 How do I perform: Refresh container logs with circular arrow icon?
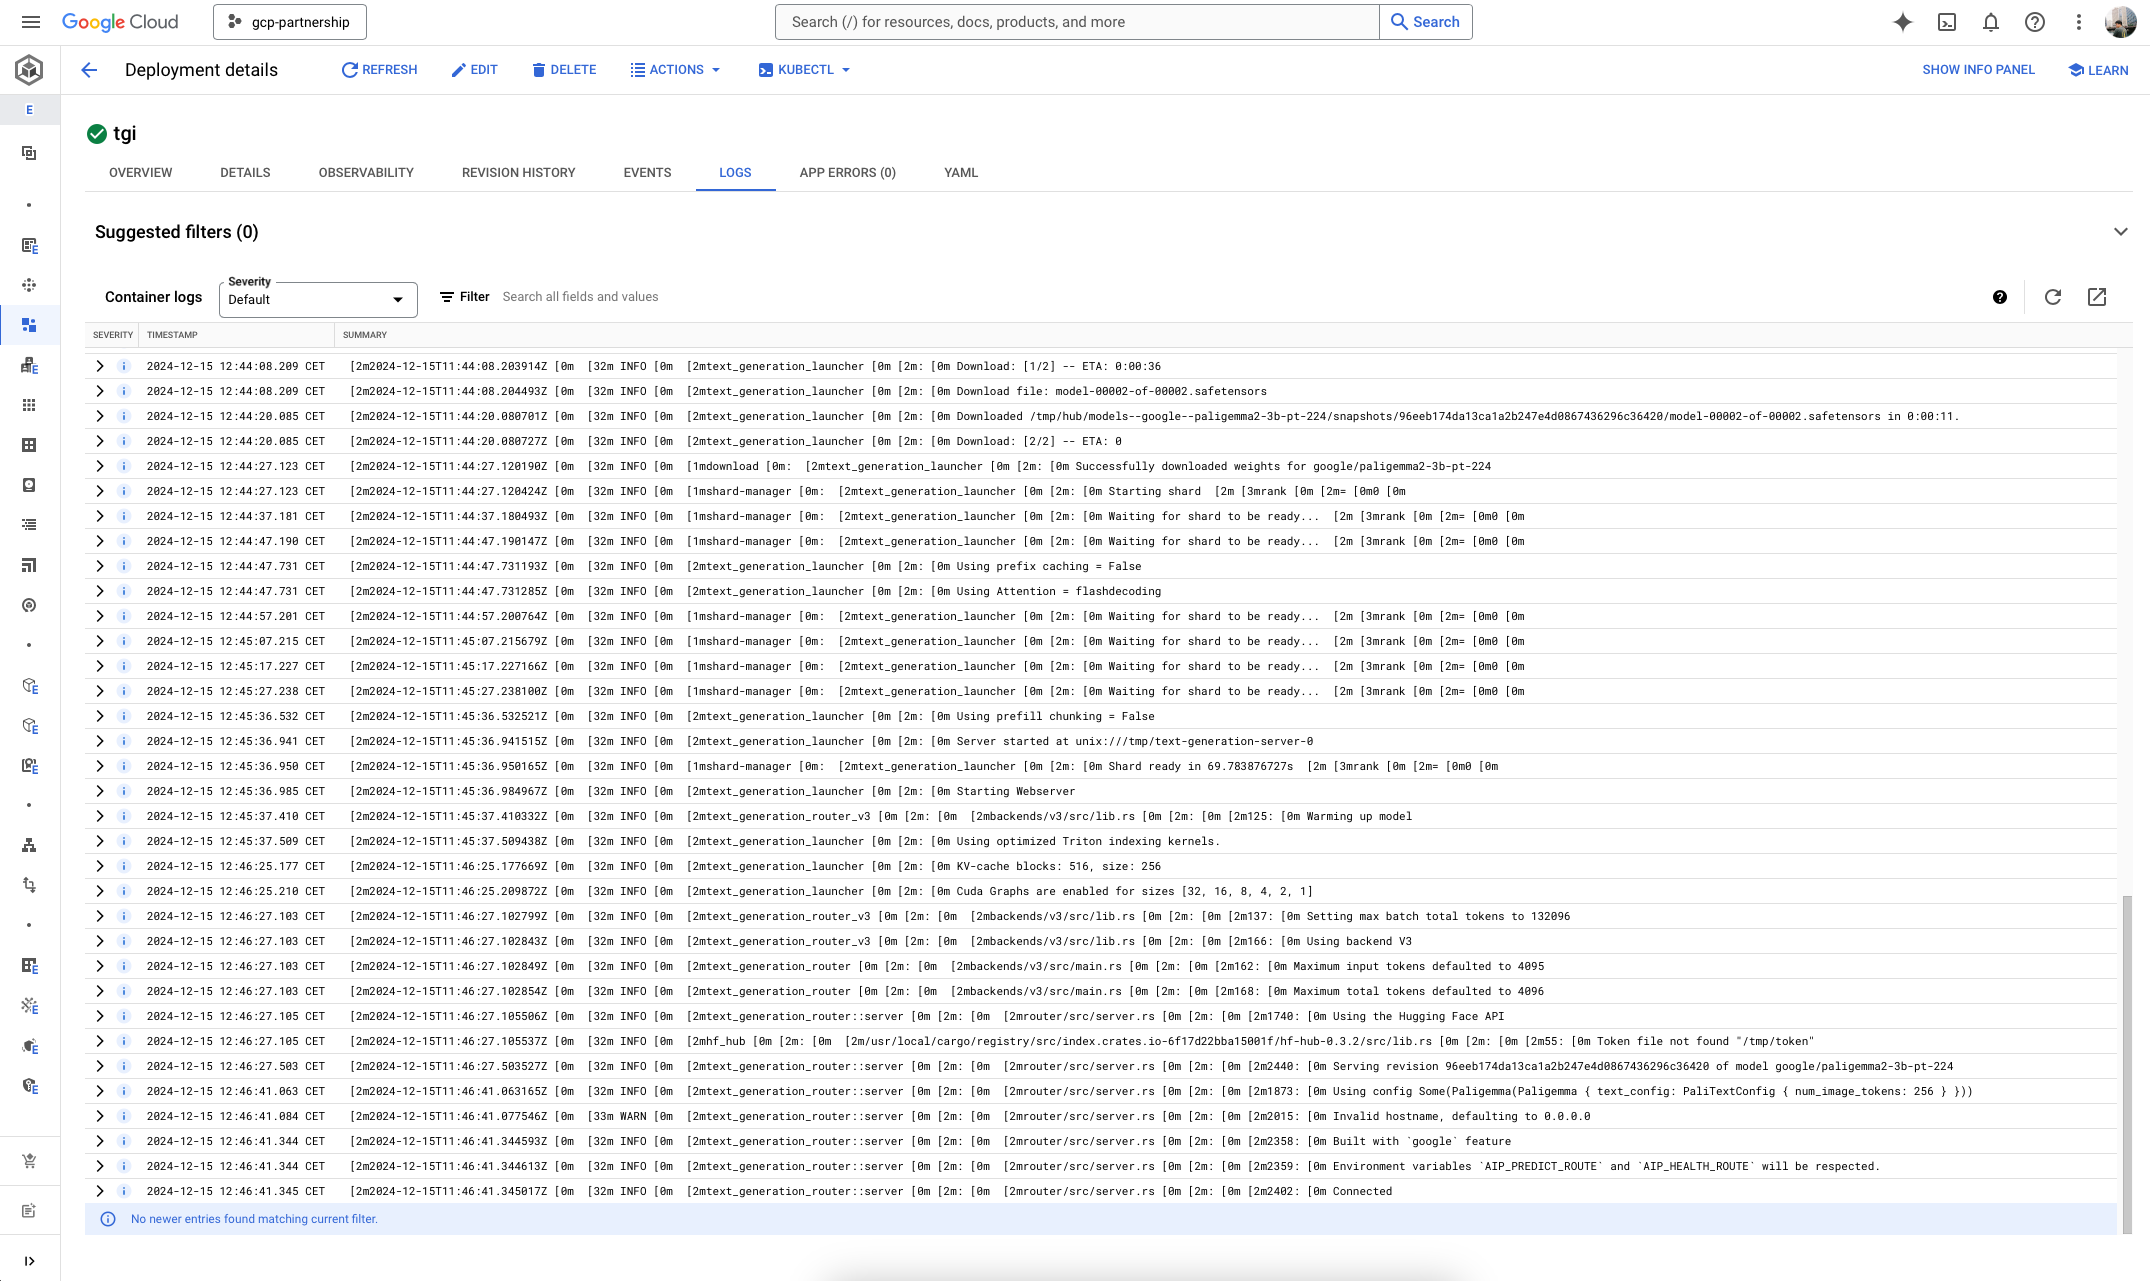(2052, 297)
